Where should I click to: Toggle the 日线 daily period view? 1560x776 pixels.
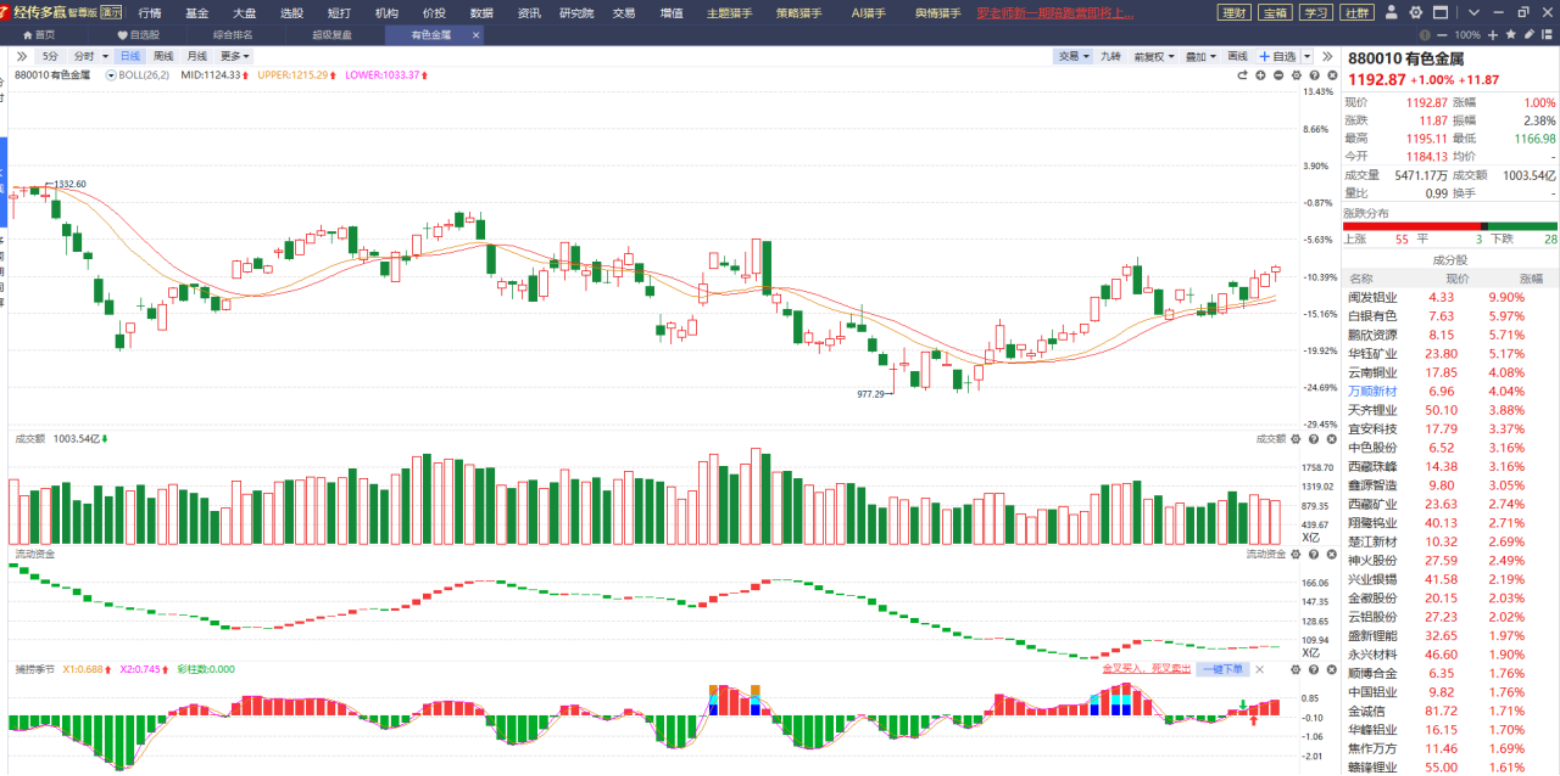point(130,56)
